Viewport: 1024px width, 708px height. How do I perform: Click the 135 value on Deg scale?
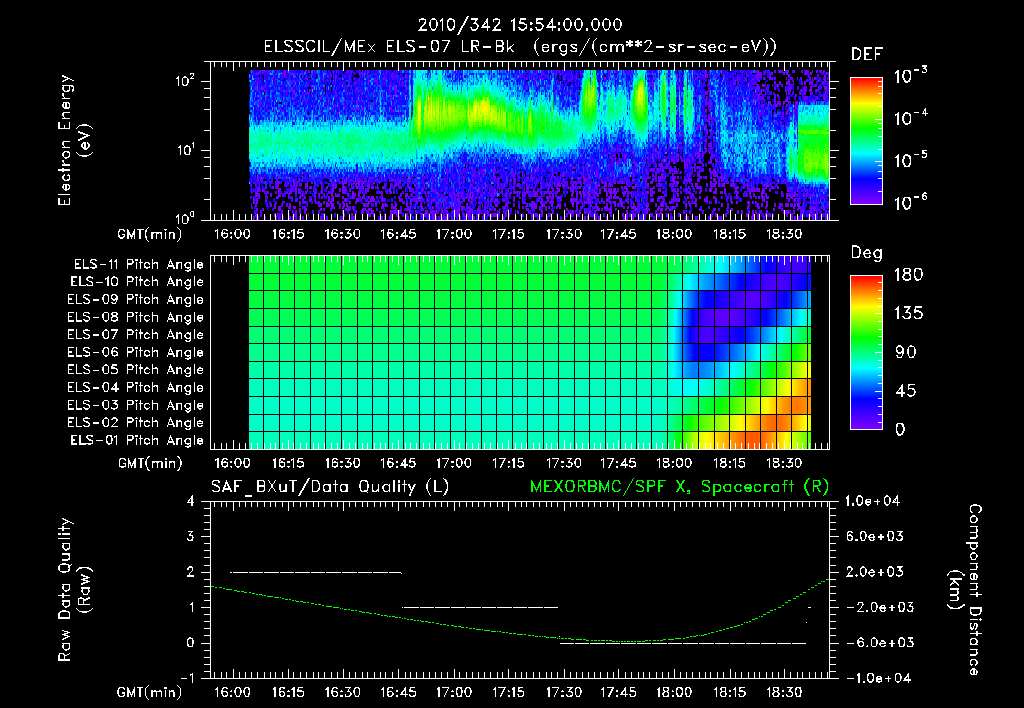[908, 313]
